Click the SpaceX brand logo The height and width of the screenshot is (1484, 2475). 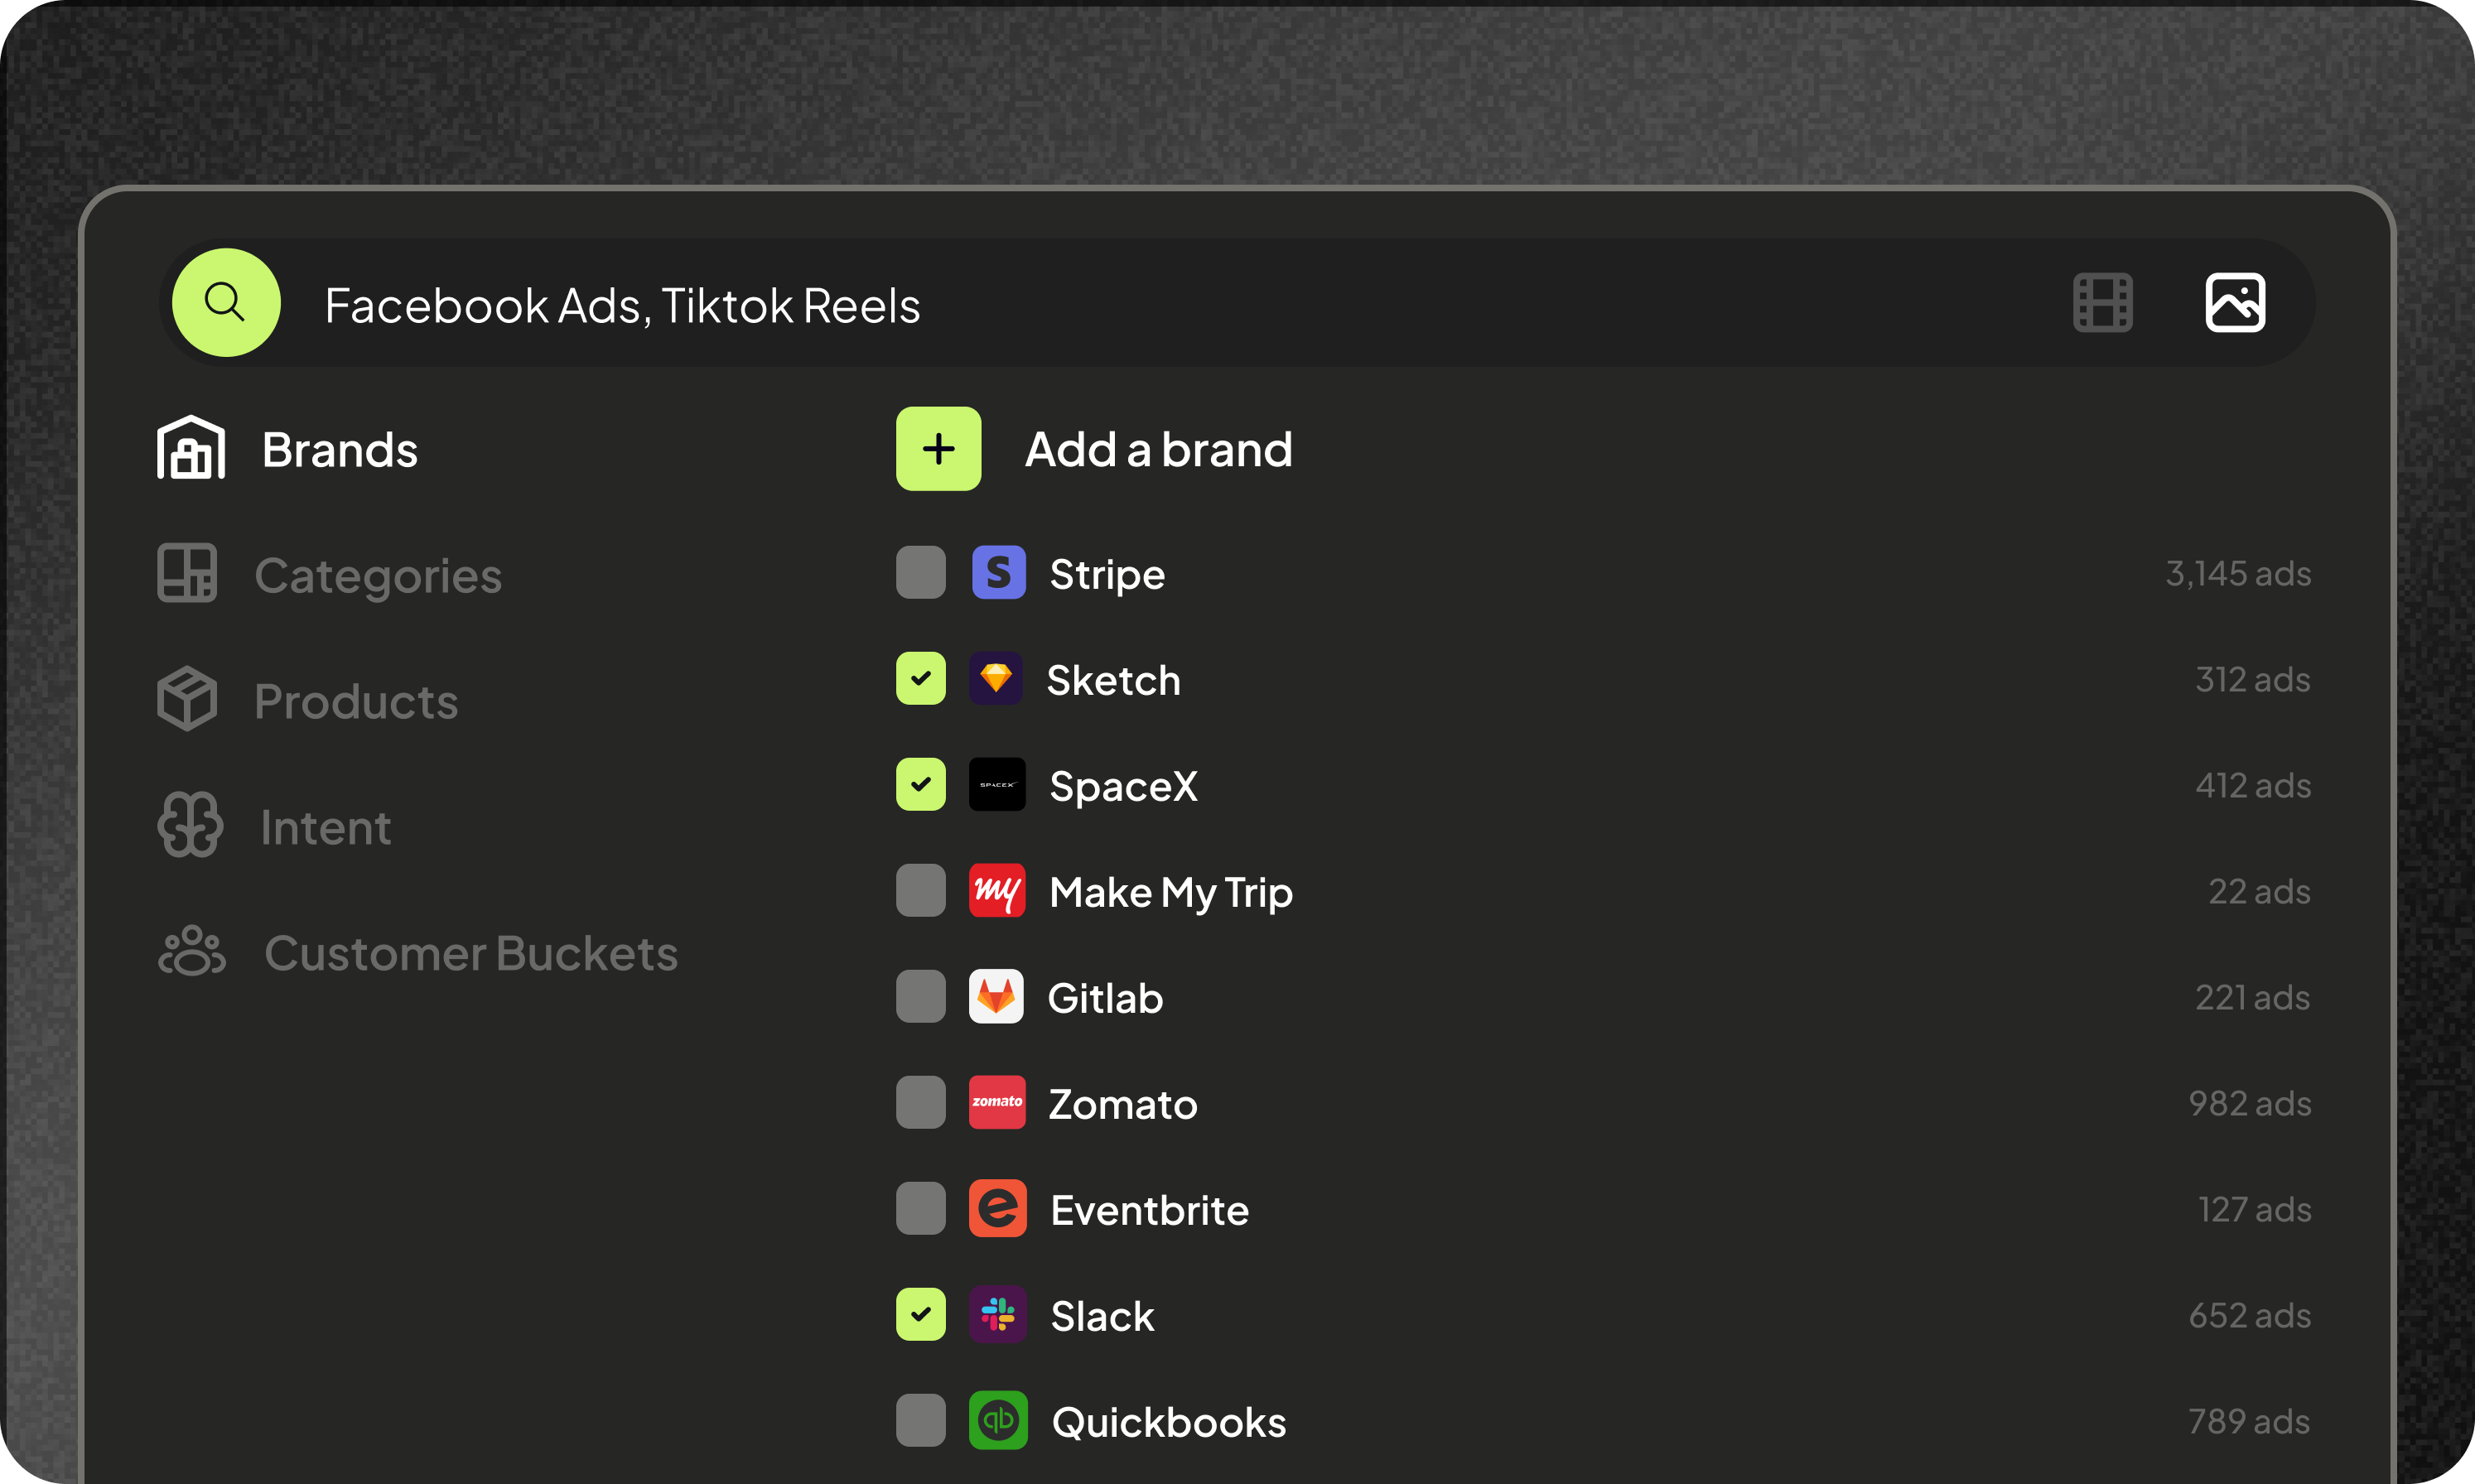pos(997,785)
